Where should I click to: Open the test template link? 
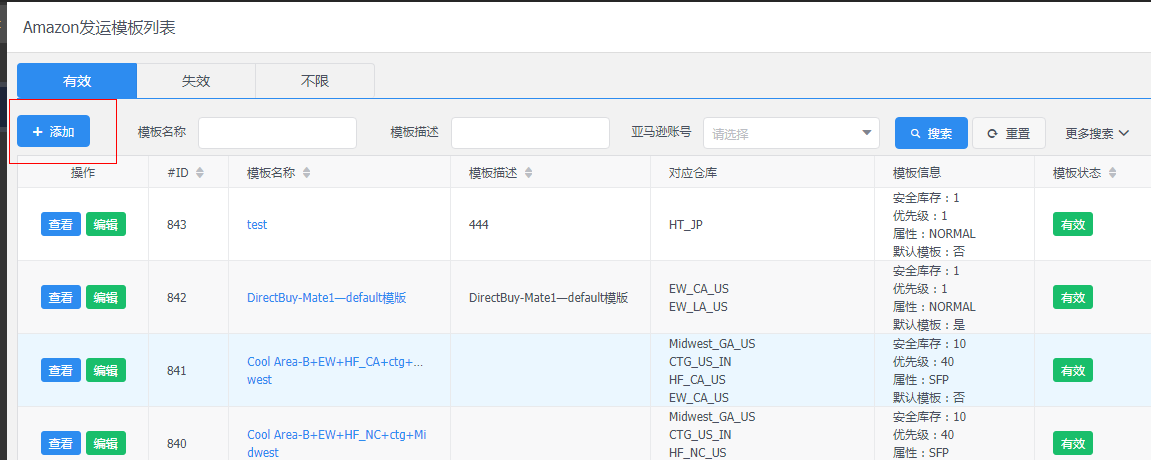[x=257, y=224]
